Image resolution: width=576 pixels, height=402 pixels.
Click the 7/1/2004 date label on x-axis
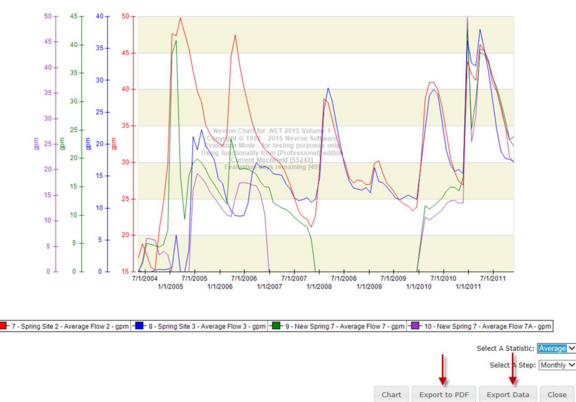click(145, 278)
